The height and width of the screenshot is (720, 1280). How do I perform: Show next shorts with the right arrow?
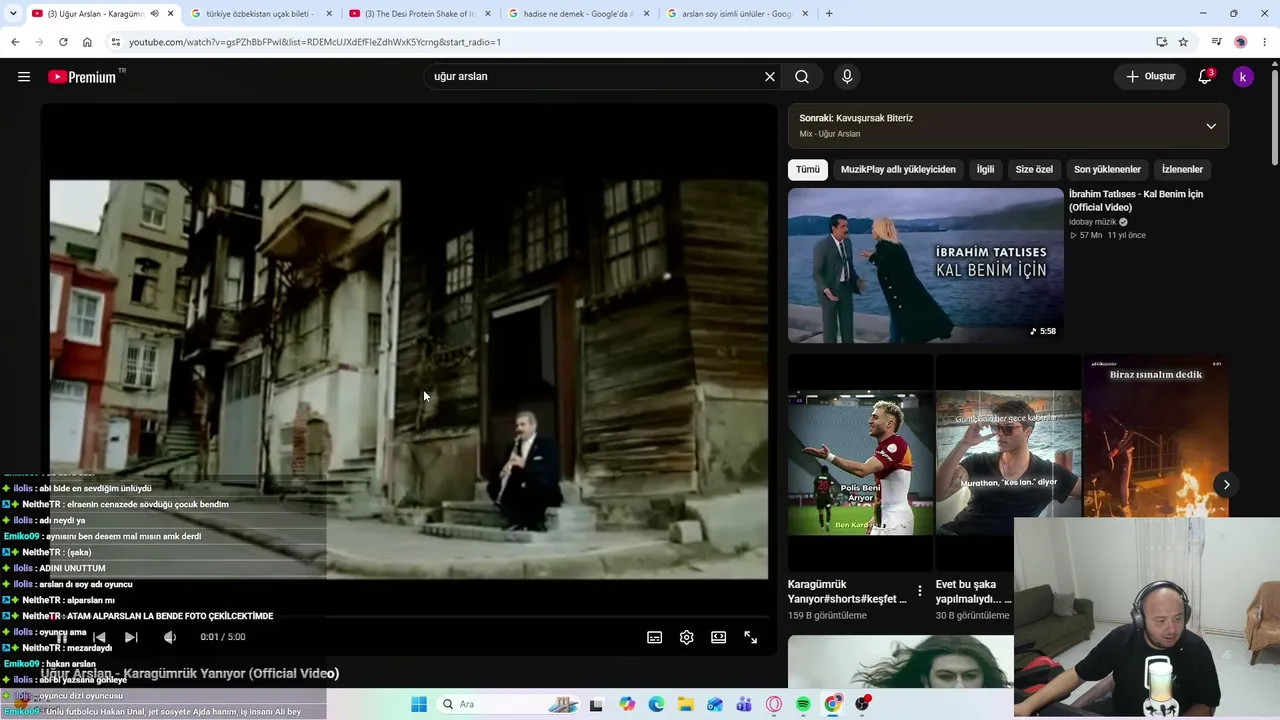click(x=1226, y=485)
